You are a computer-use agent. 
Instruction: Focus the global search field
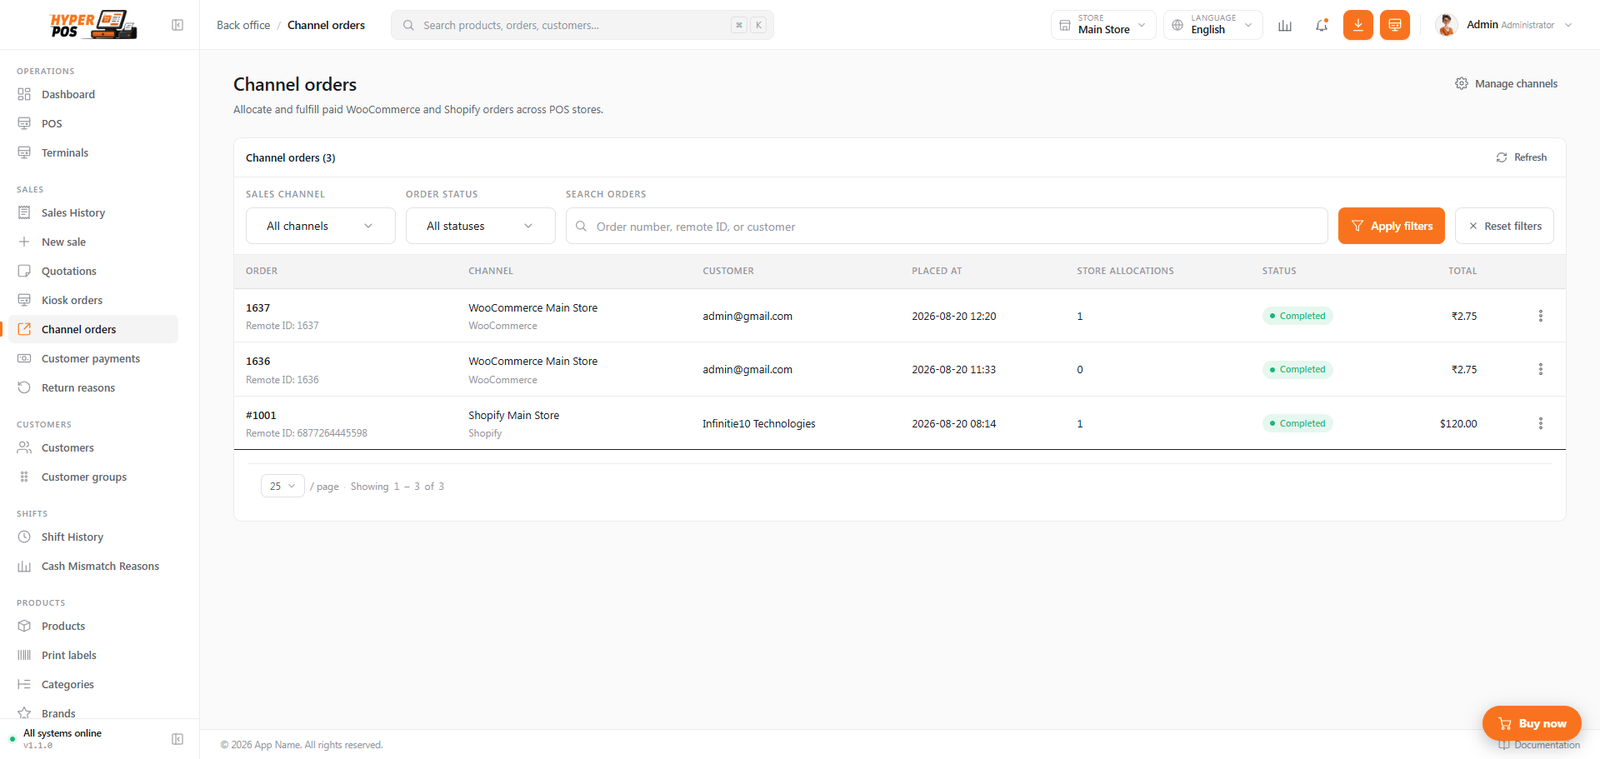pos(582,25)
